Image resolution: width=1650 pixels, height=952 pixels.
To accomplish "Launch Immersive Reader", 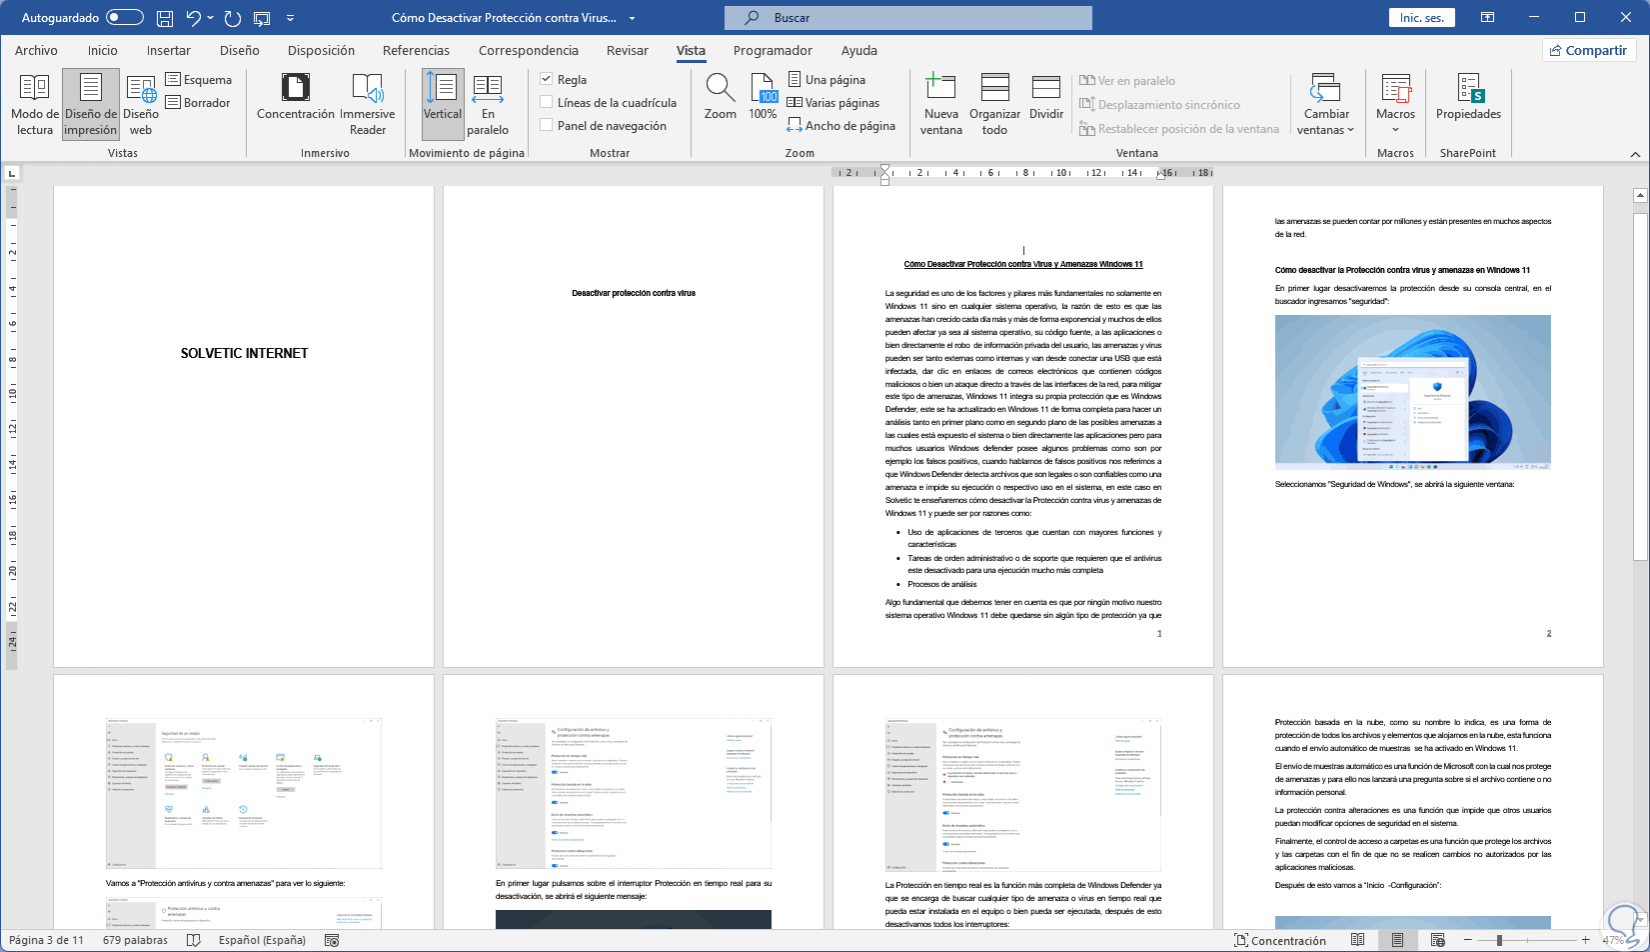I will coord(367,104).
